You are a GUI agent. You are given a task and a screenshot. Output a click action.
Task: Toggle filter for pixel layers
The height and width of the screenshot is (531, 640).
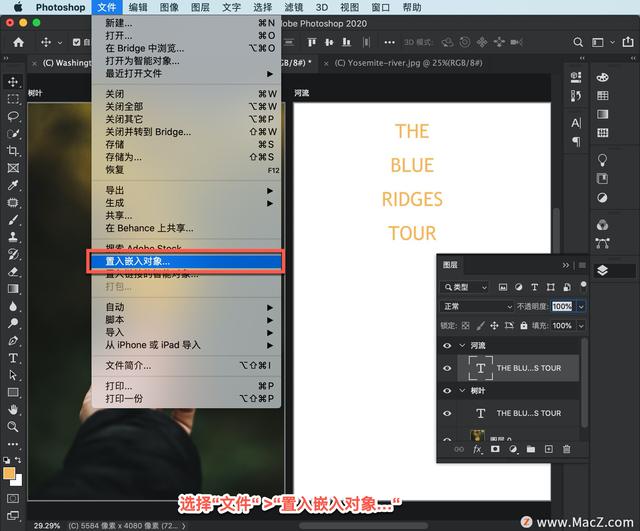click(503, 287)
